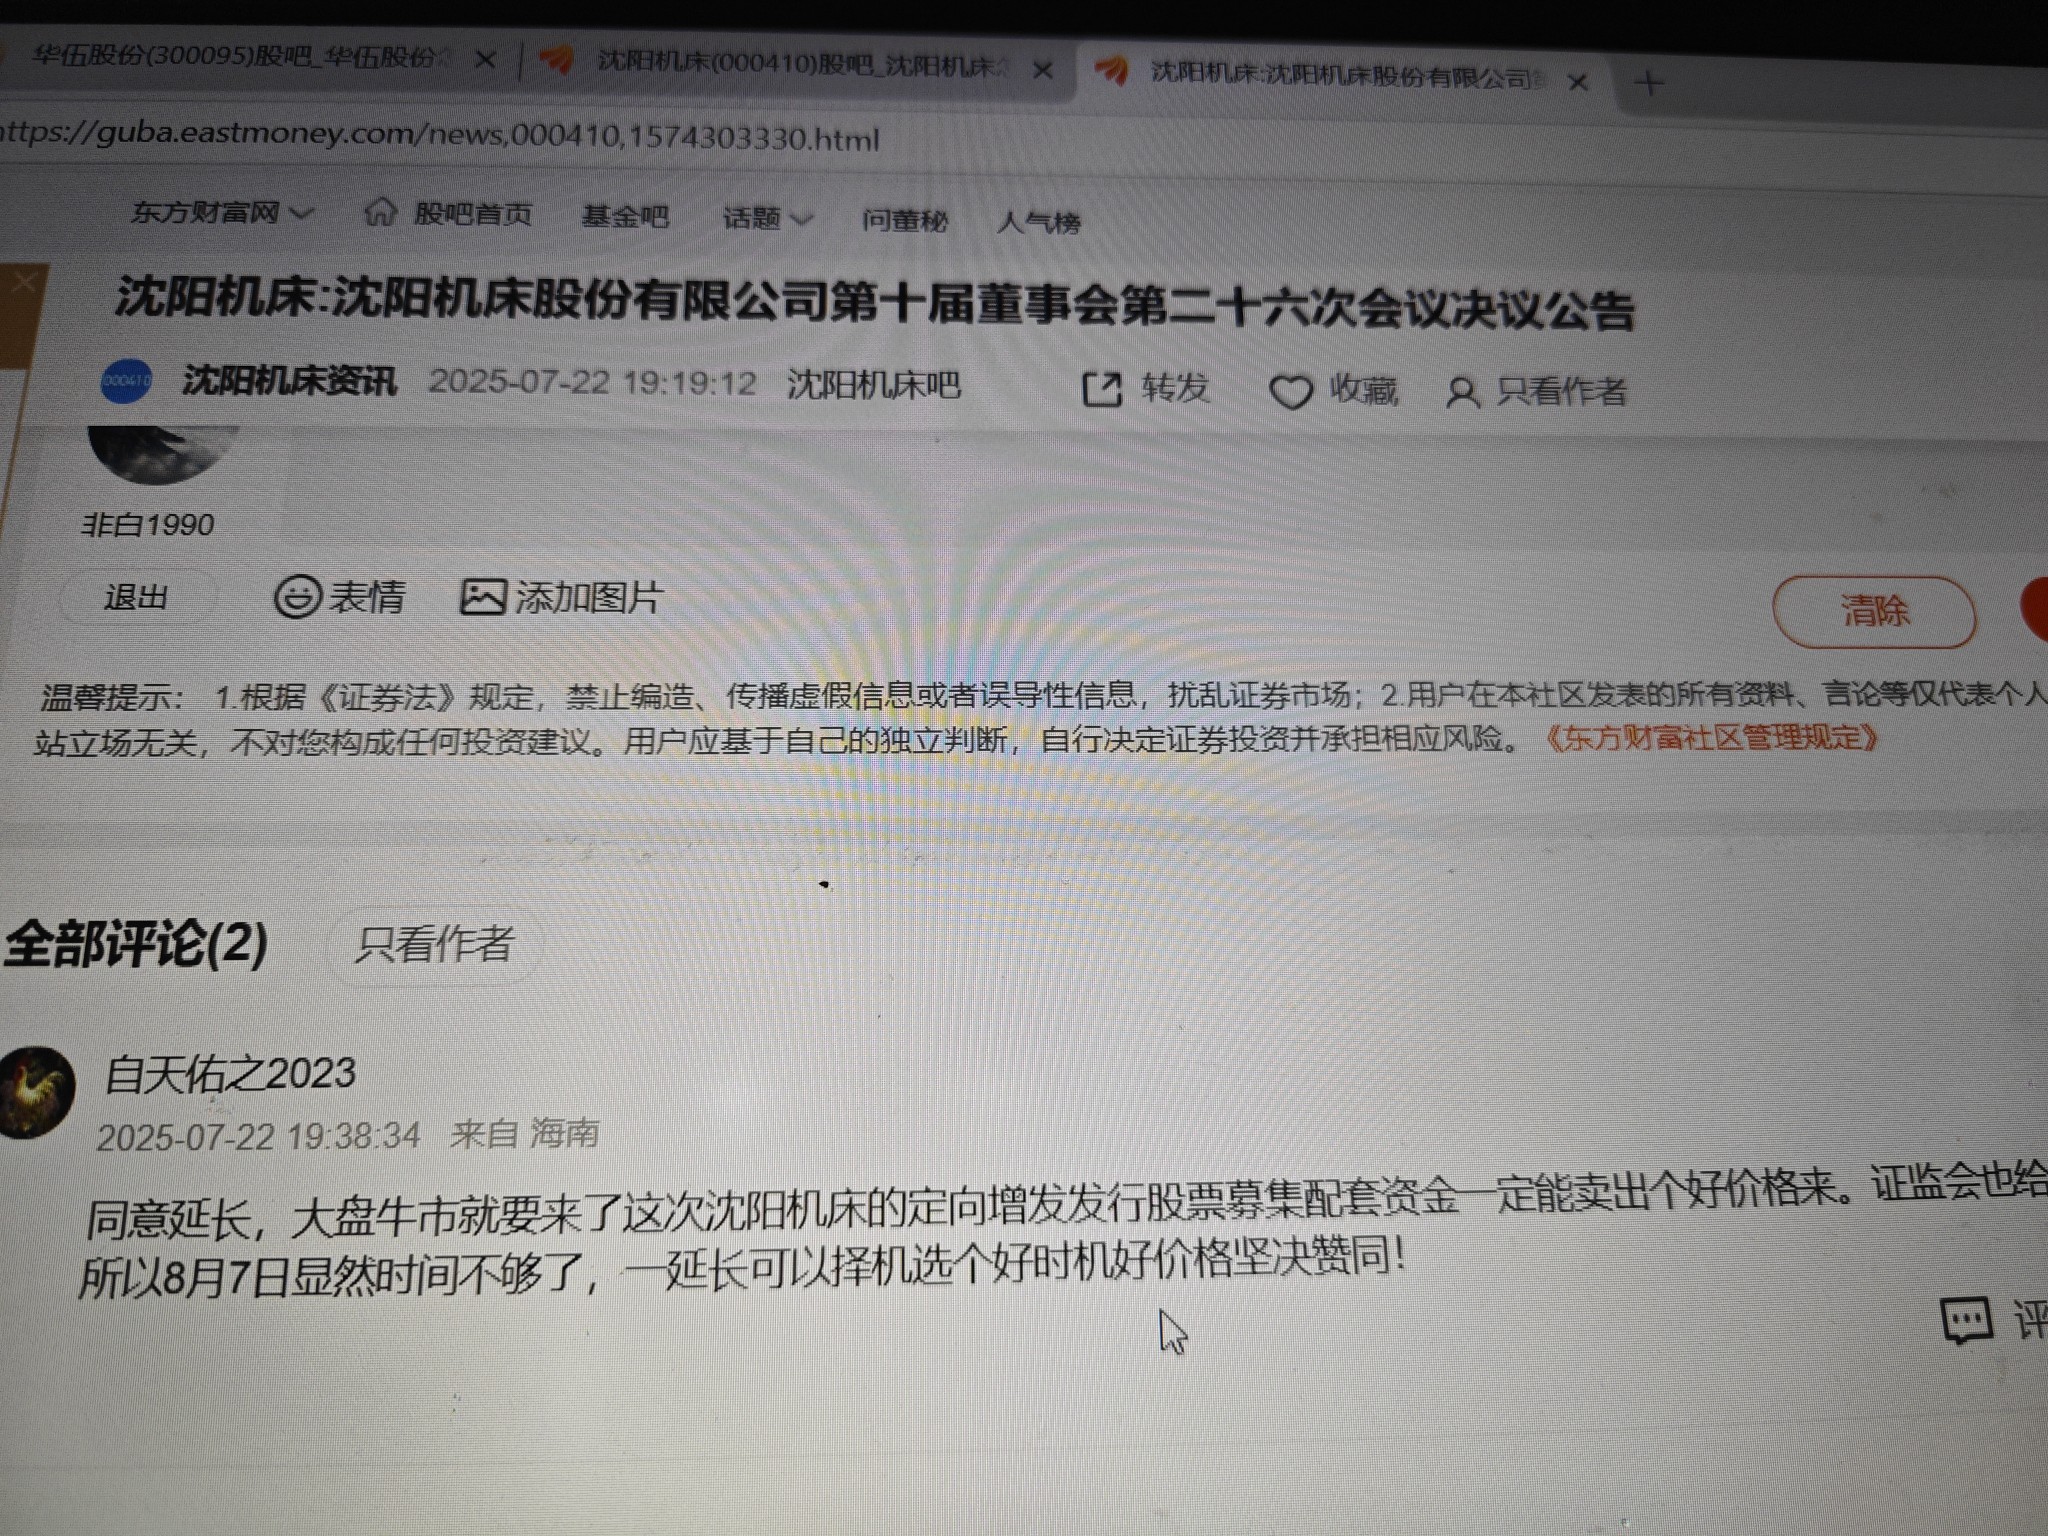The width and height of the screenshot is (2048, 1536).
Task: Open the 问董秘 navigation item
Action: (x=904, y=220)
